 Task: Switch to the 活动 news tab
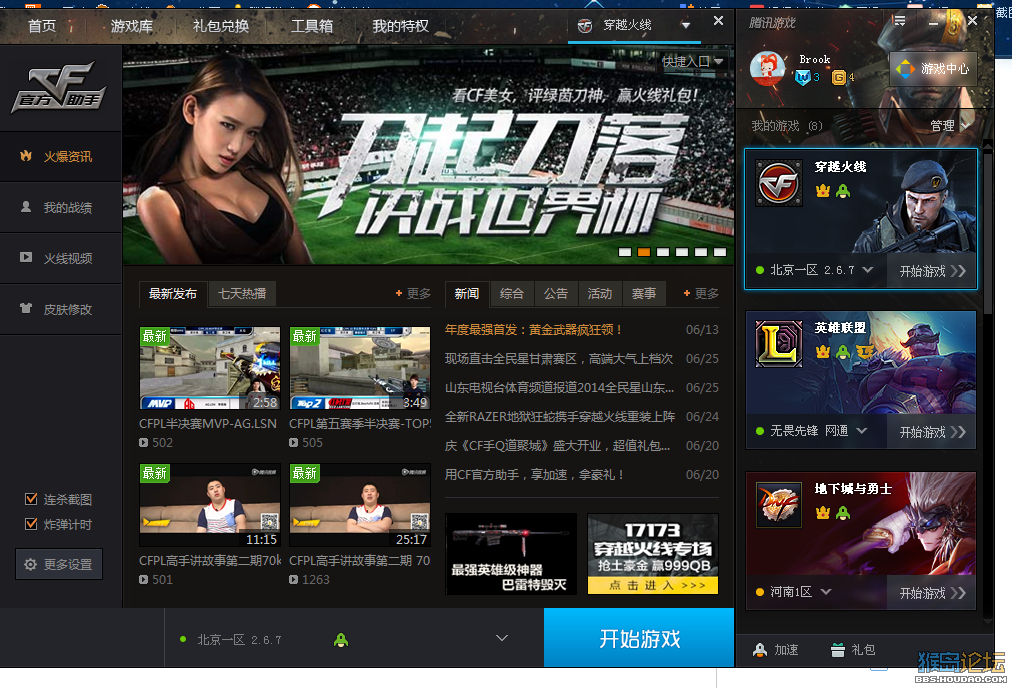point(600,294)
